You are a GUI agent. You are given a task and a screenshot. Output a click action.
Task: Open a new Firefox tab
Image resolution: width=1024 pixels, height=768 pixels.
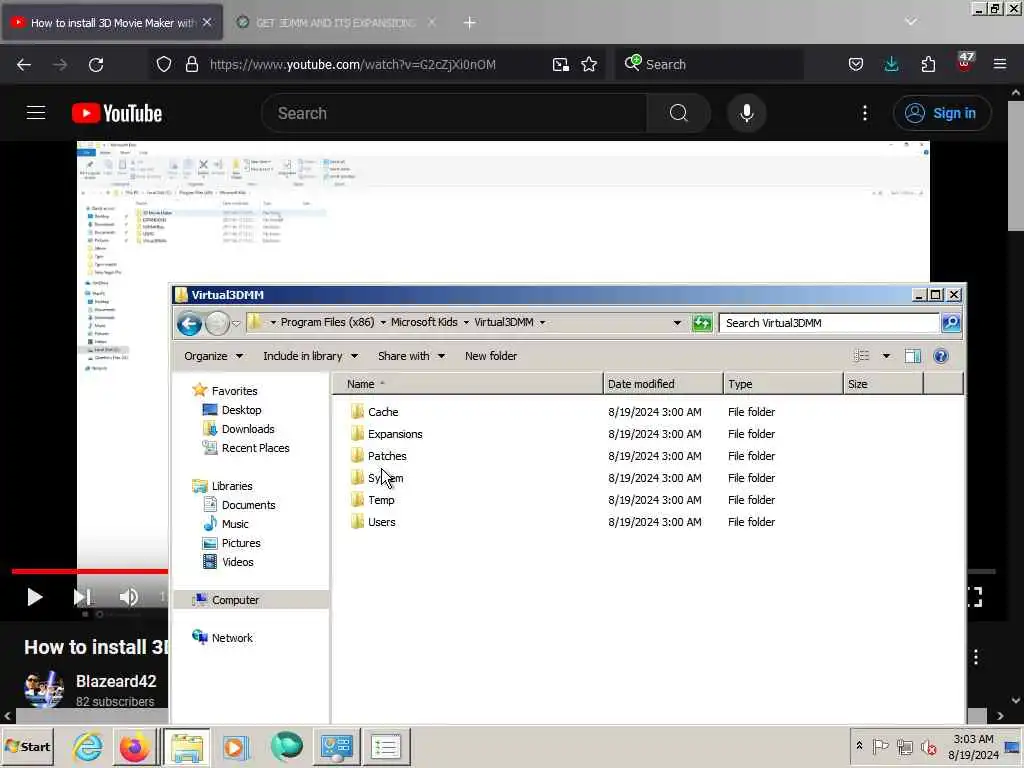[469, 23]
